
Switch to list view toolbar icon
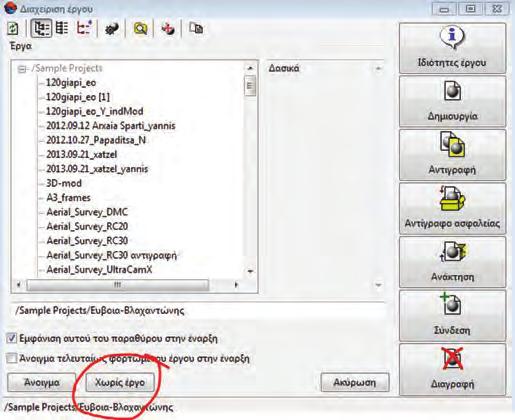62,28
